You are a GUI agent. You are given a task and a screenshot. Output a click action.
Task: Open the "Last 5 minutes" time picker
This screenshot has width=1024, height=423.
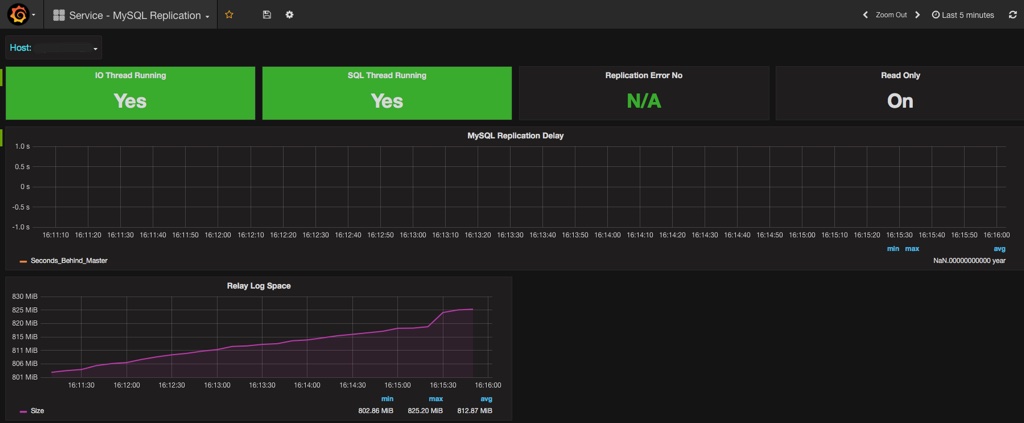(963, 14)
